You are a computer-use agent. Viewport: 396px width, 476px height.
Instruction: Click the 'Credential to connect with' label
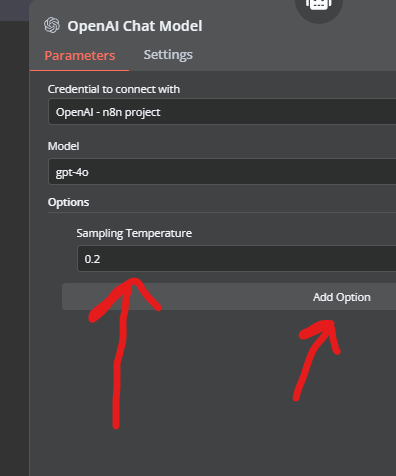click(114, 89)
